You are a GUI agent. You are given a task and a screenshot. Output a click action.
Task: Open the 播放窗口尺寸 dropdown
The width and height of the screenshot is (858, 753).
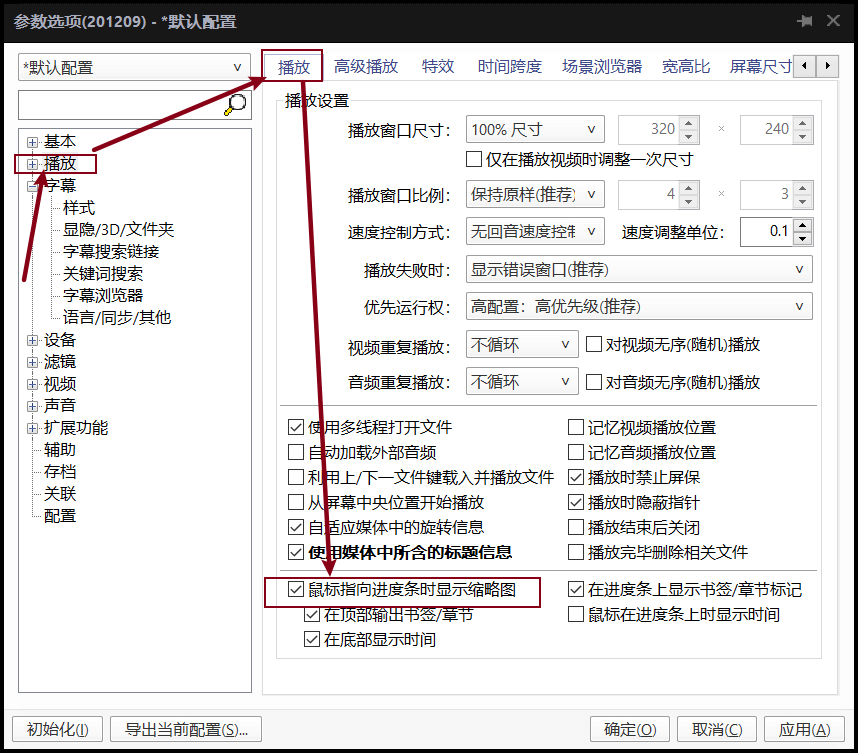pyautogui.click(x=535, y=129)
